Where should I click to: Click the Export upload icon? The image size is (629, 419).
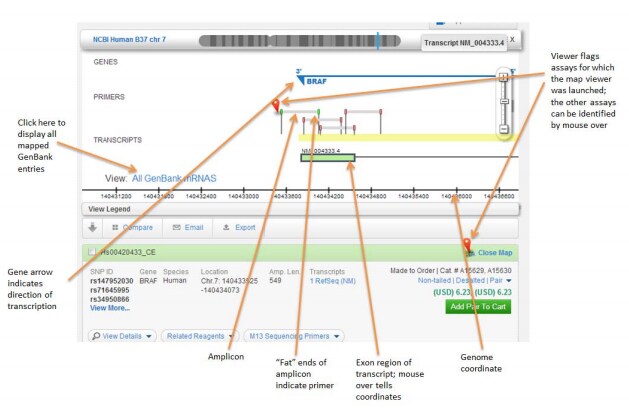click(x=226, y=227)
